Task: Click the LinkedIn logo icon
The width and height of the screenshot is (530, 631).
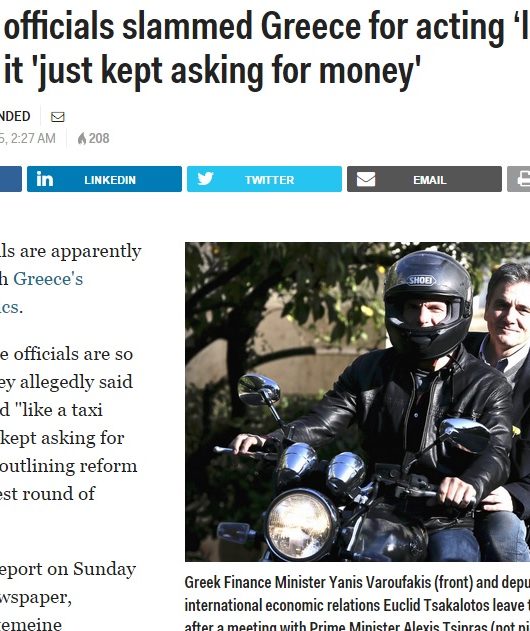Action: 44,179
